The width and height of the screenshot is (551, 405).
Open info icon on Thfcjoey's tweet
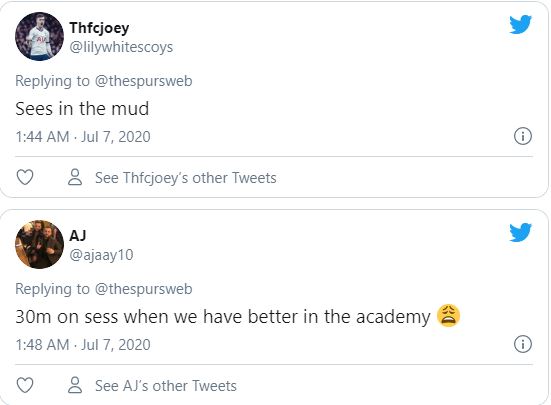tap(523, 136)
